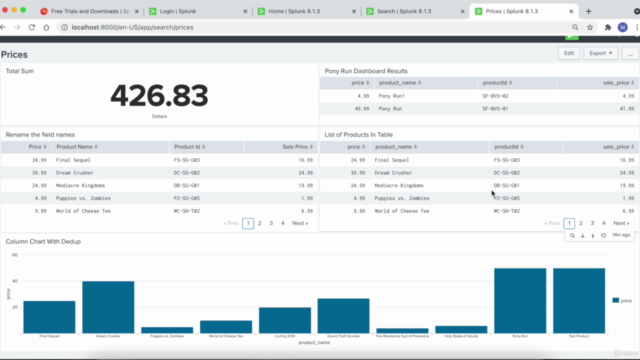Export panel results download icon
Screen dimensions: 640x360
click(x=582, y=236)
